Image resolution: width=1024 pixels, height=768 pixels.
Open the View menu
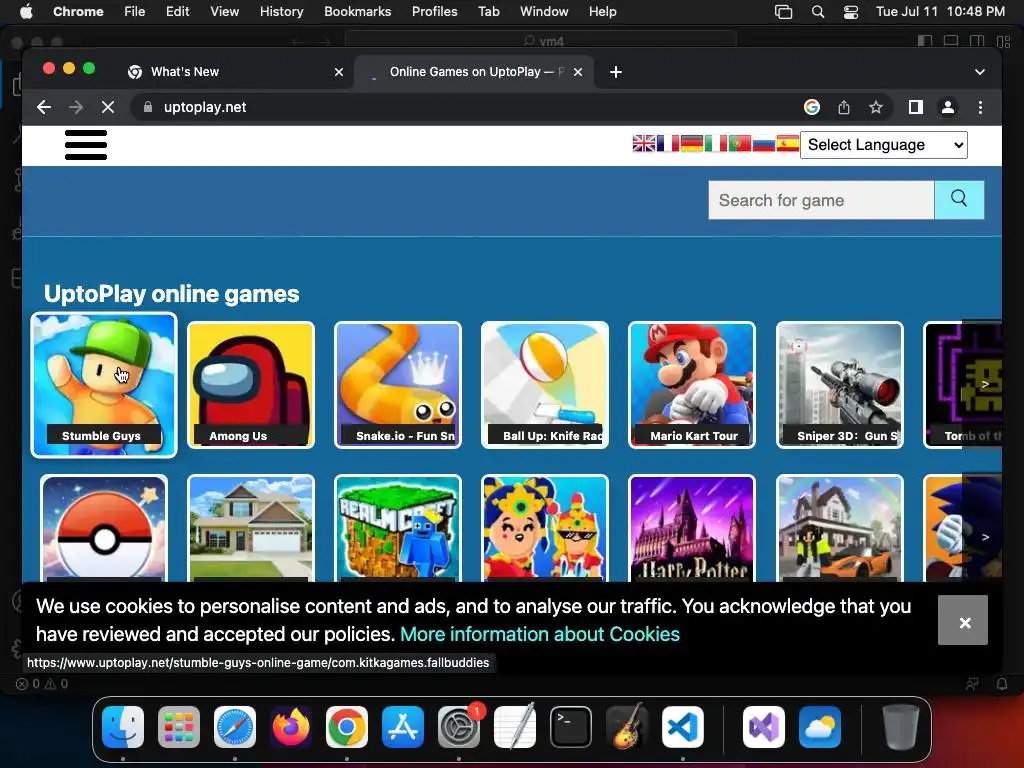(225, 12)
